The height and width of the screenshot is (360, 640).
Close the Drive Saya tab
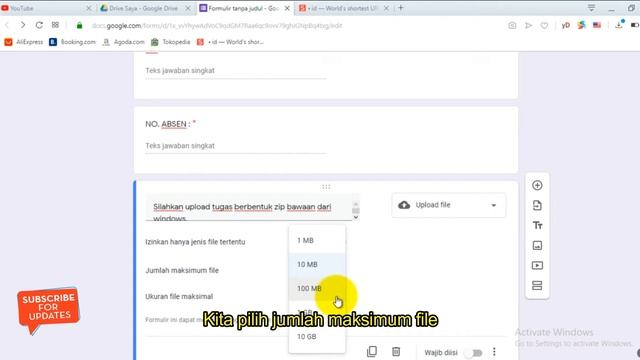[188, 8]
